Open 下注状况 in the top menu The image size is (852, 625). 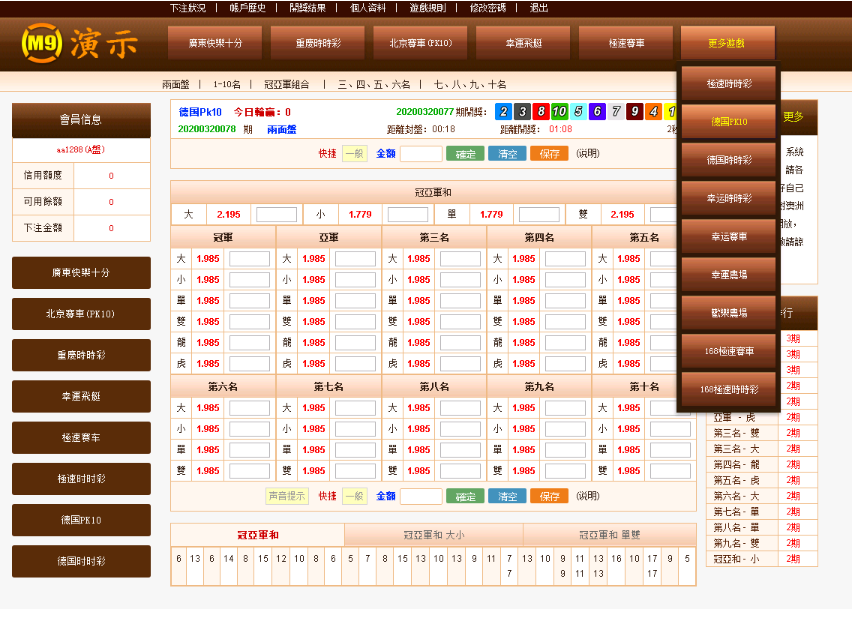(188, 7)
